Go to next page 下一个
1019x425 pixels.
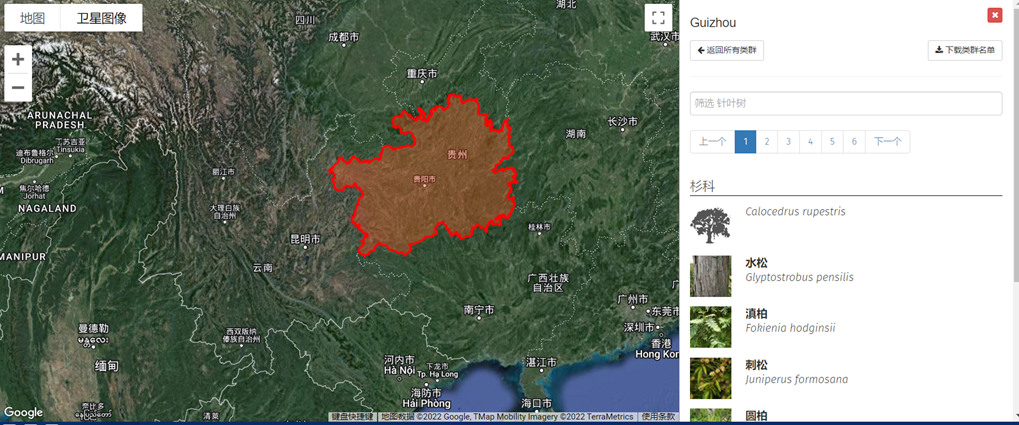887,142
